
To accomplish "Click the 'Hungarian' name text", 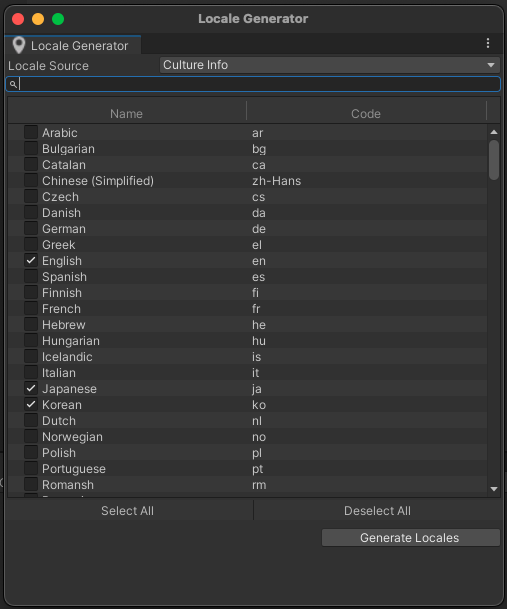I will (71, 341).
